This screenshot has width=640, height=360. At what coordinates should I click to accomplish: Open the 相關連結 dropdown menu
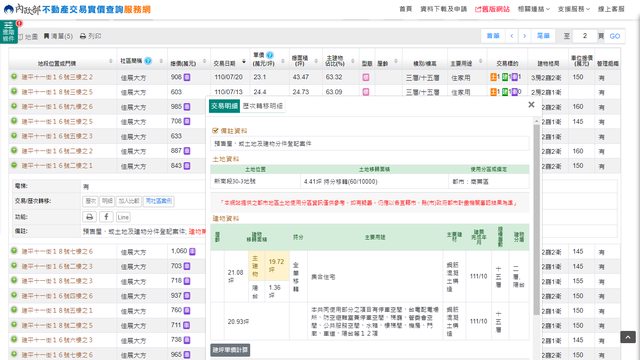point(534,9)
